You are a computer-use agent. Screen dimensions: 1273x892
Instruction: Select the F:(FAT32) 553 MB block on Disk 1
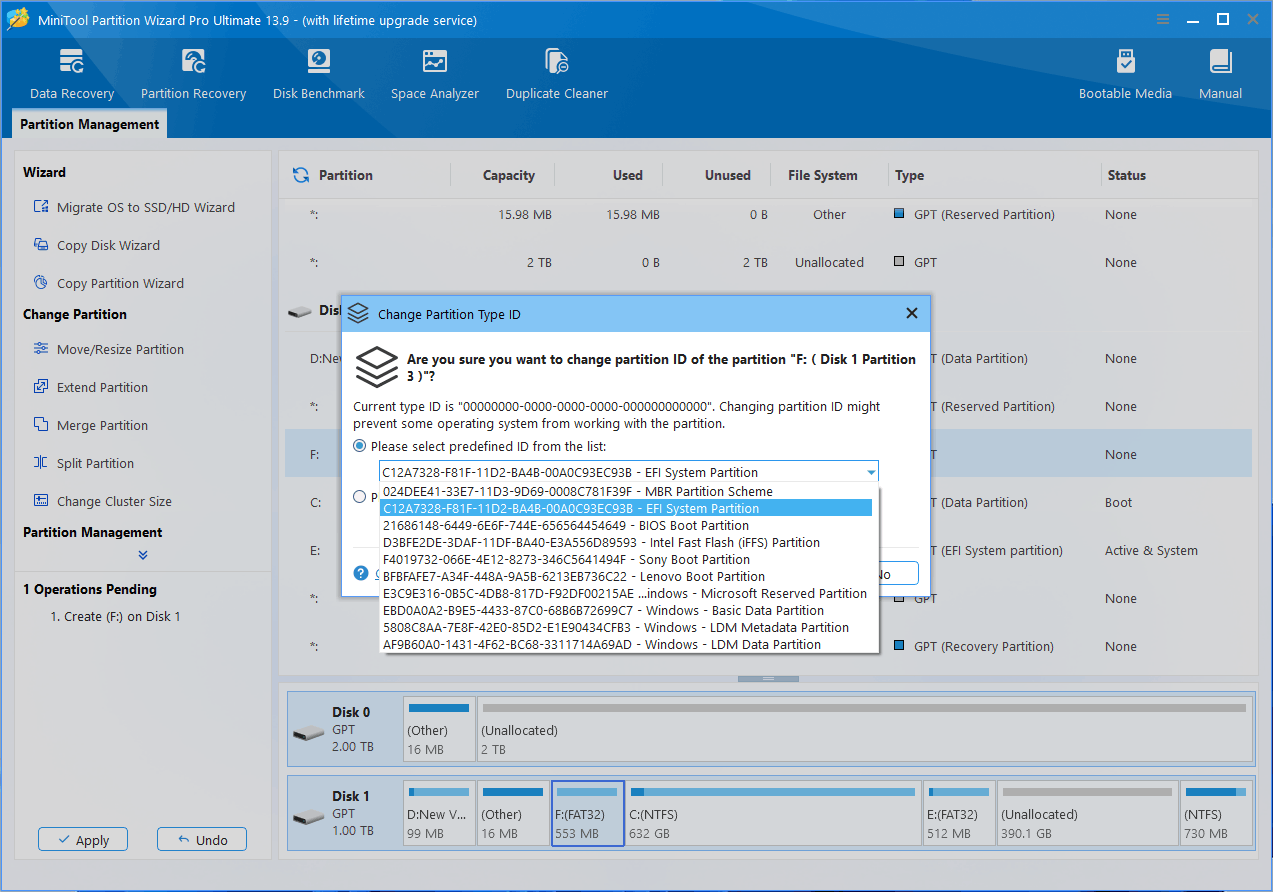pos(588,814)
